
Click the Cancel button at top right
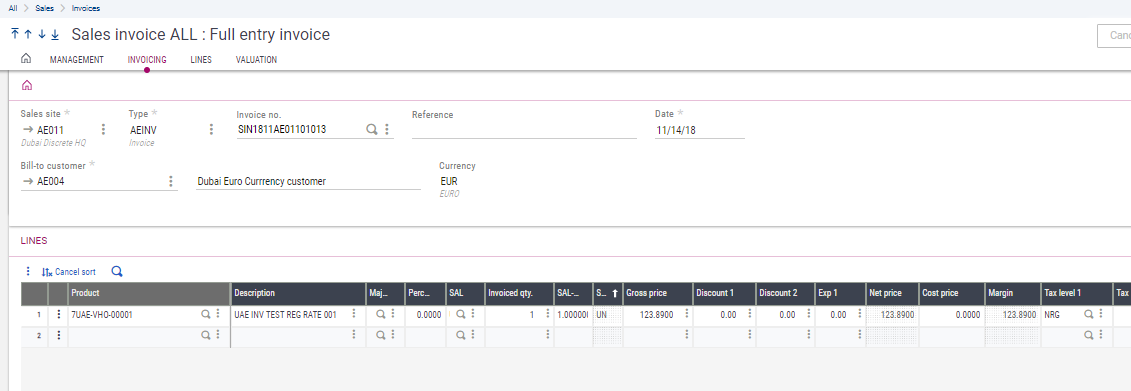1114,35
